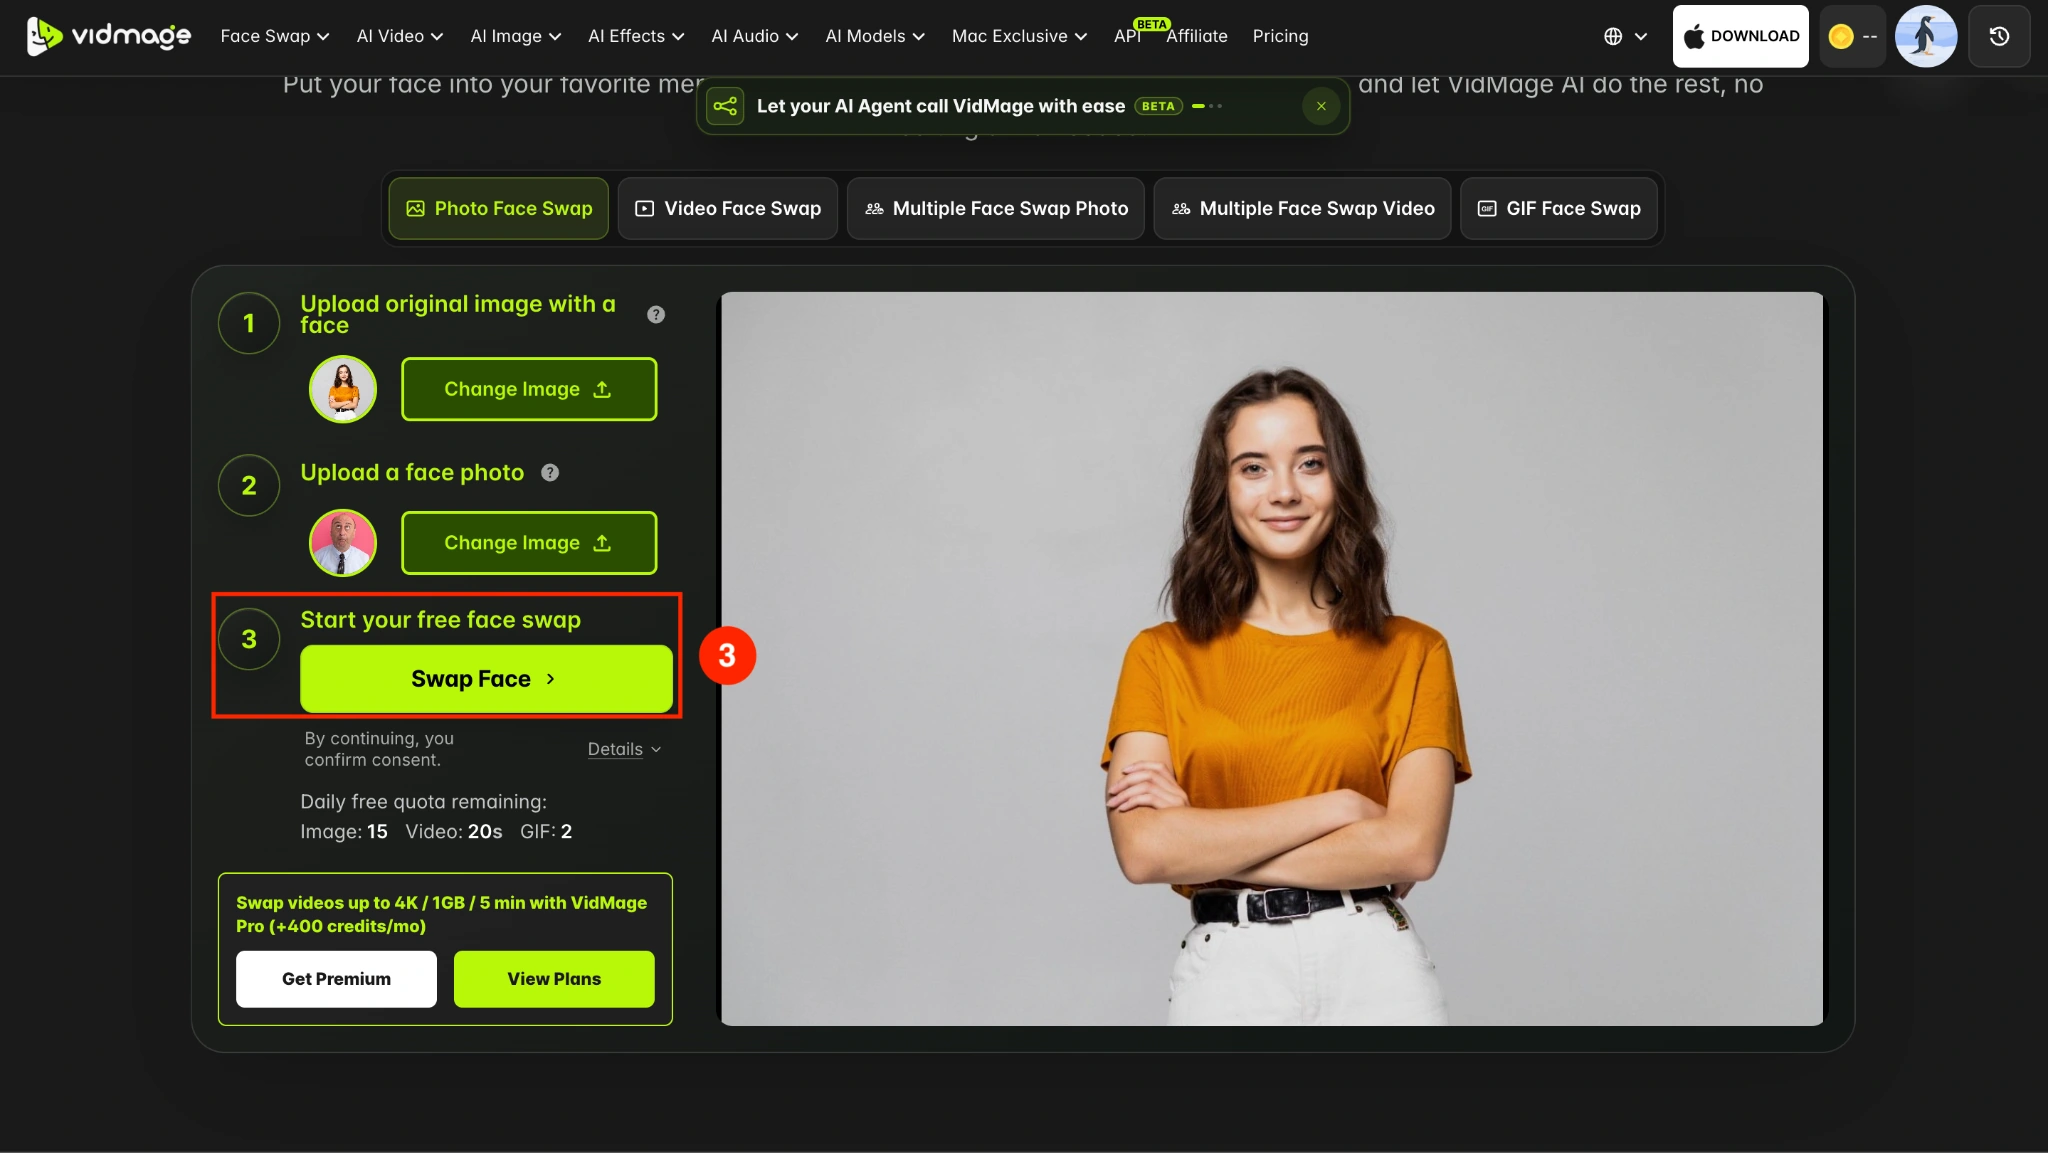Click Change Image for original image
This screenshot has height=1153, width=2048.
[x=529, y=389]
